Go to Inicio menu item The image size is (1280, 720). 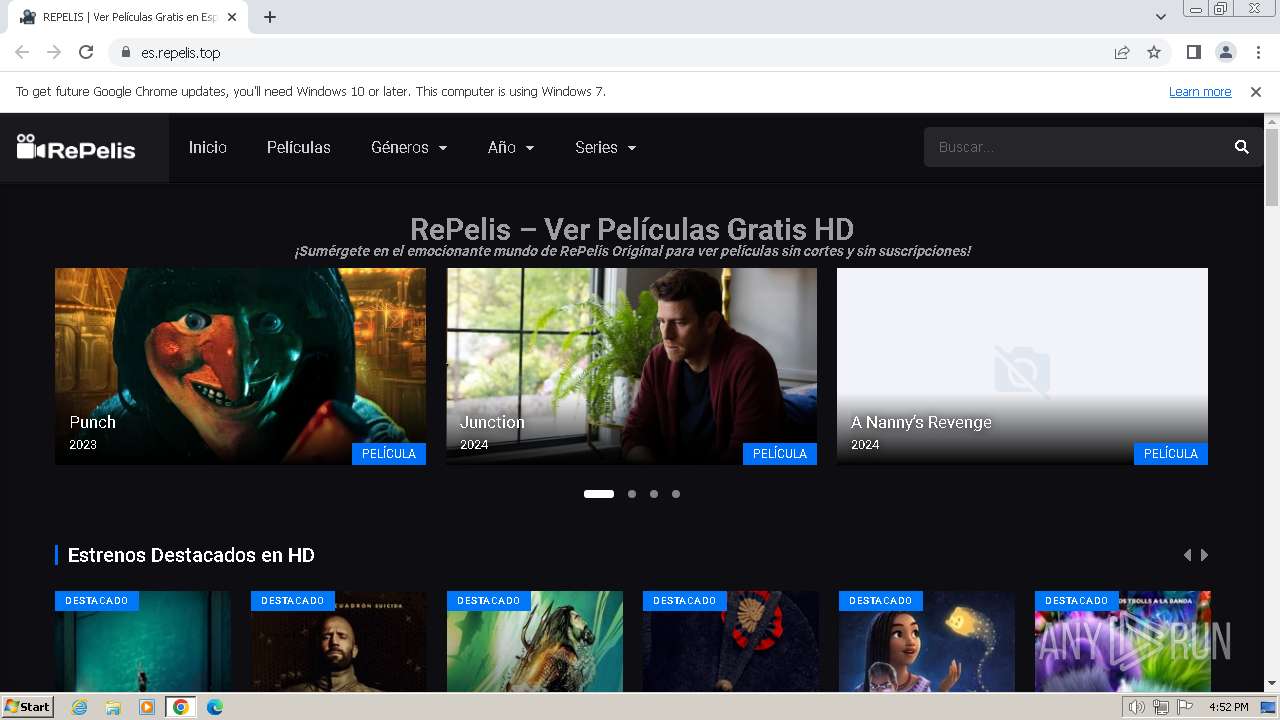208,147
